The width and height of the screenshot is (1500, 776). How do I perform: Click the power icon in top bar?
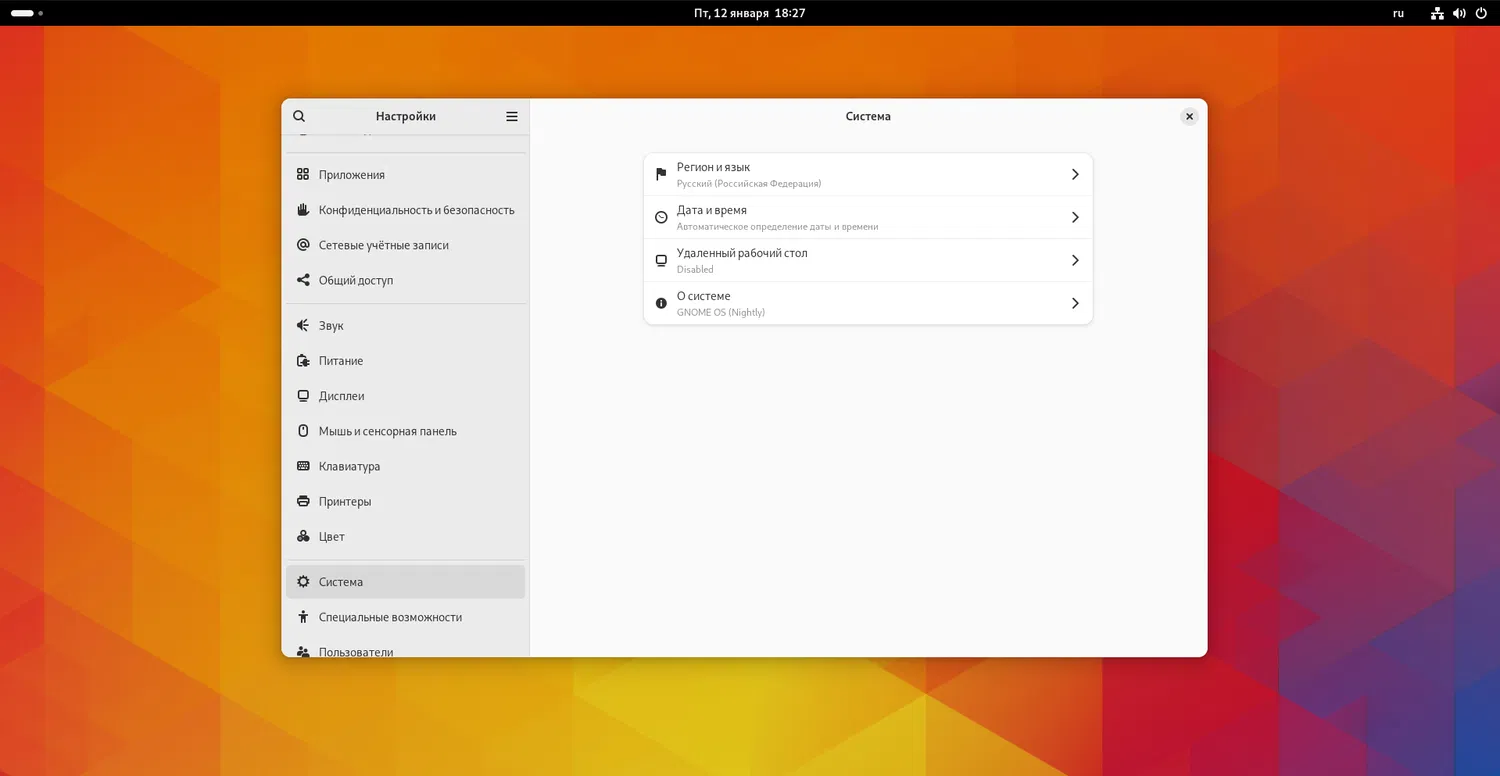tap(1481, 13)
